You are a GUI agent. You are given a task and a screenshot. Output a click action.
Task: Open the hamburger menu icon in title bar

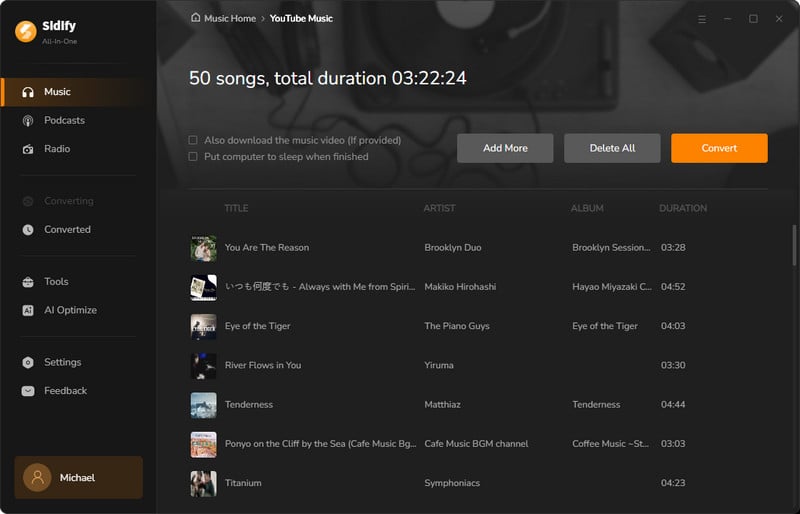(x=702, y=19)
